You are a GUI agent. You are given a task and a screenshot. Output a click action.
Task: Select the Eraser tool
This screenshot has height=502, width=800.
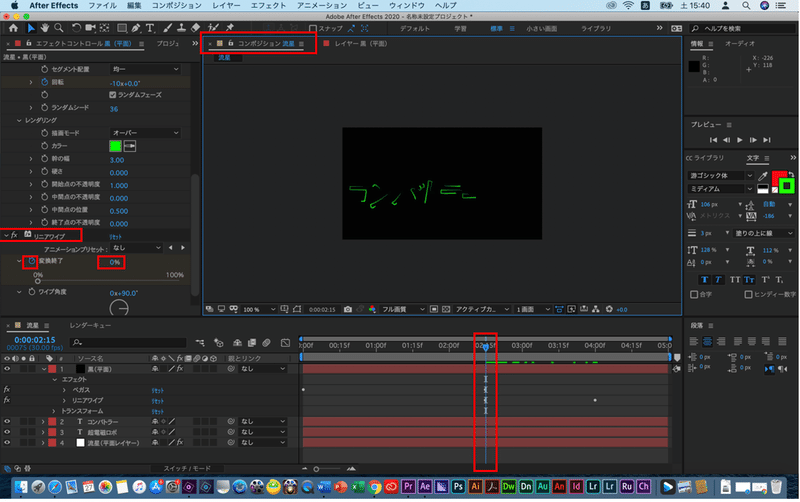(x=195, y=29)
